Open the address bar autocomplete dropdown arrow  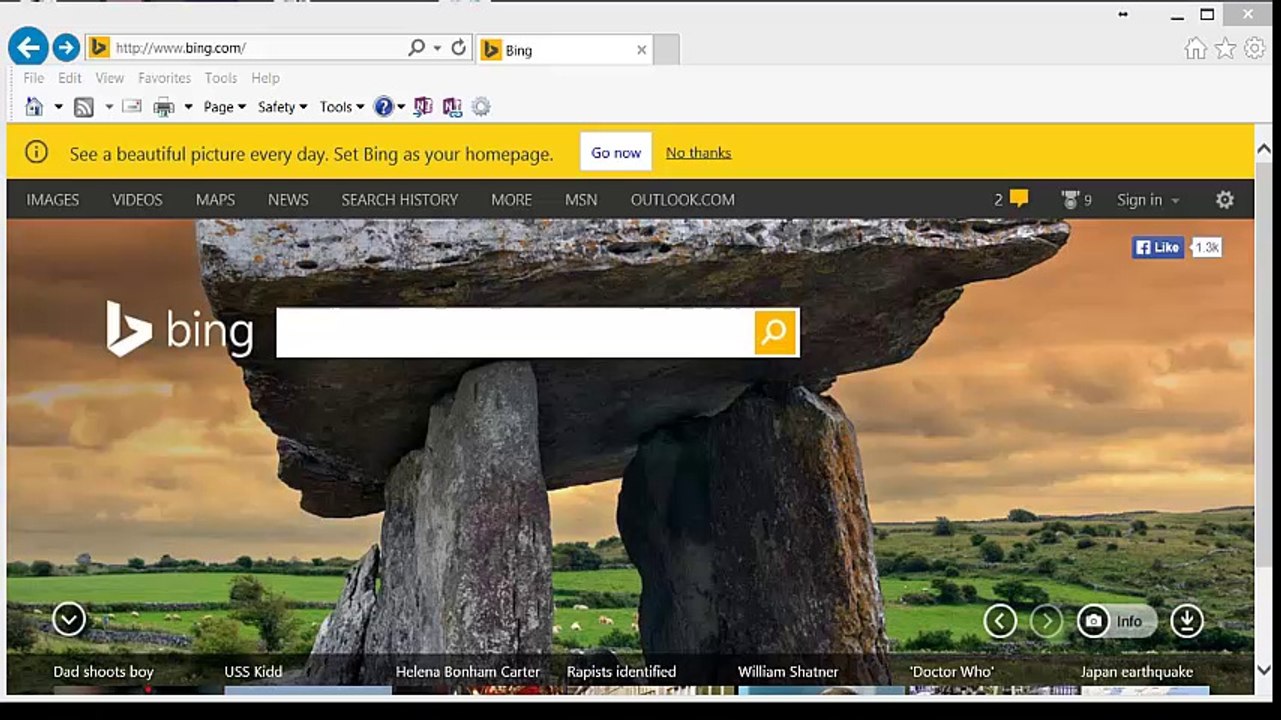pos(437,48)
